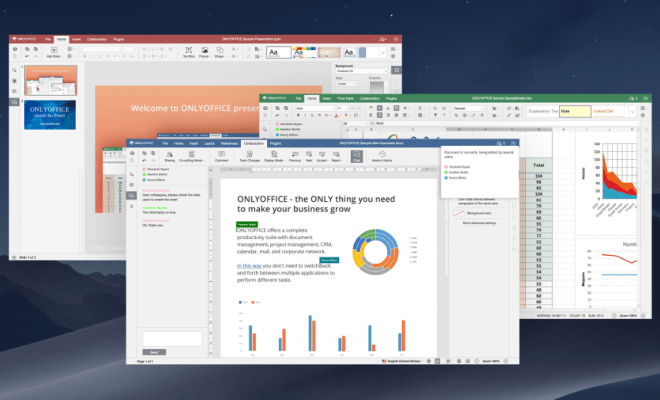The image size is (660, 400).
Task: Open the Plugins tab in presentation window
Action: click(x=119, y=40)
